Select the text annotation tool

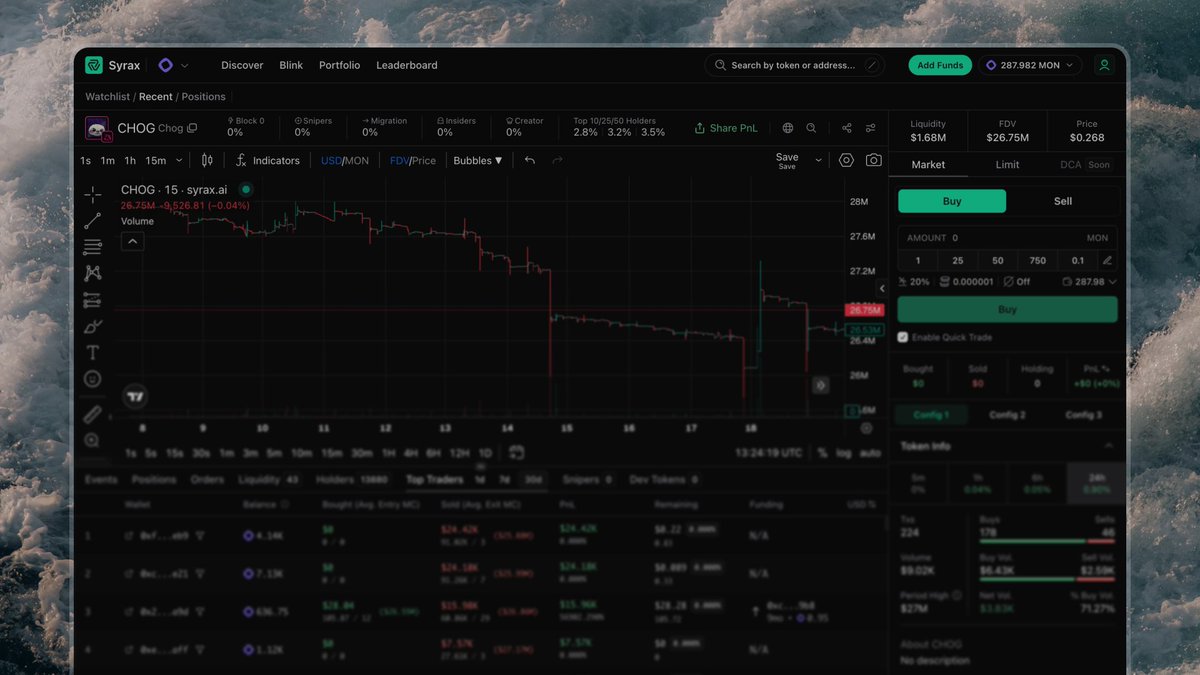coord(92,352)
